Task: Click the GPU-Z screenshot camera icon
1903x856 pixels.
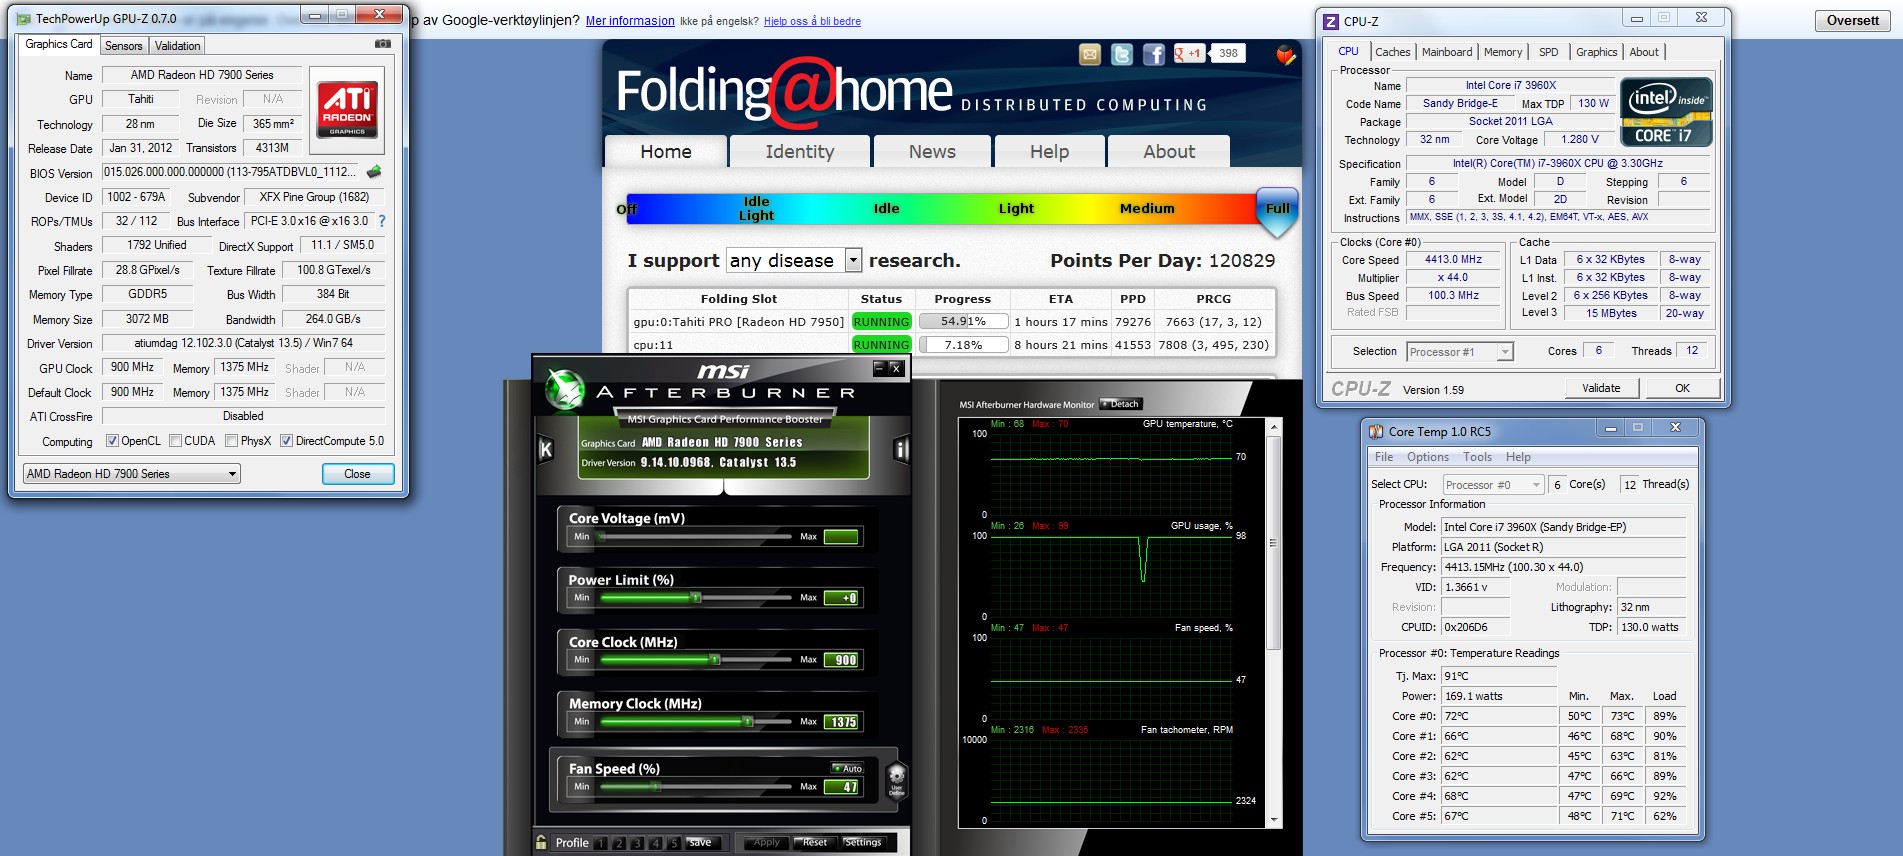Action: pos(382,44)
